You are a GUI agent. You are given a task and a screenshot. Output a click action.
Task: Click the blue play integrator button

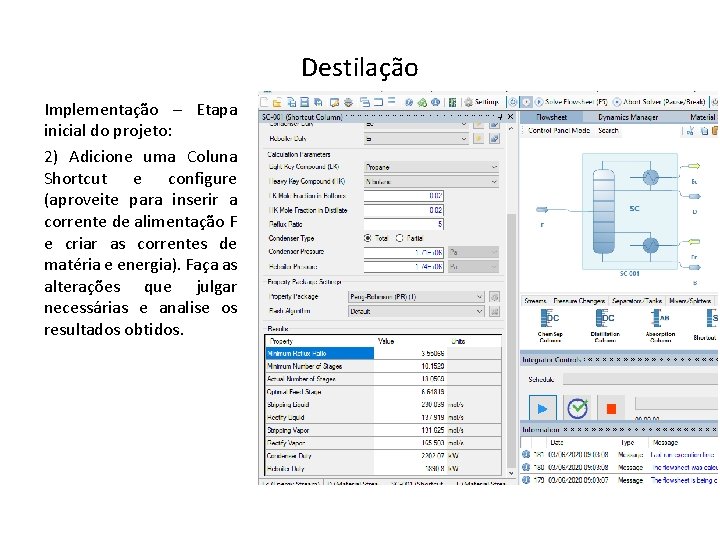542,408
